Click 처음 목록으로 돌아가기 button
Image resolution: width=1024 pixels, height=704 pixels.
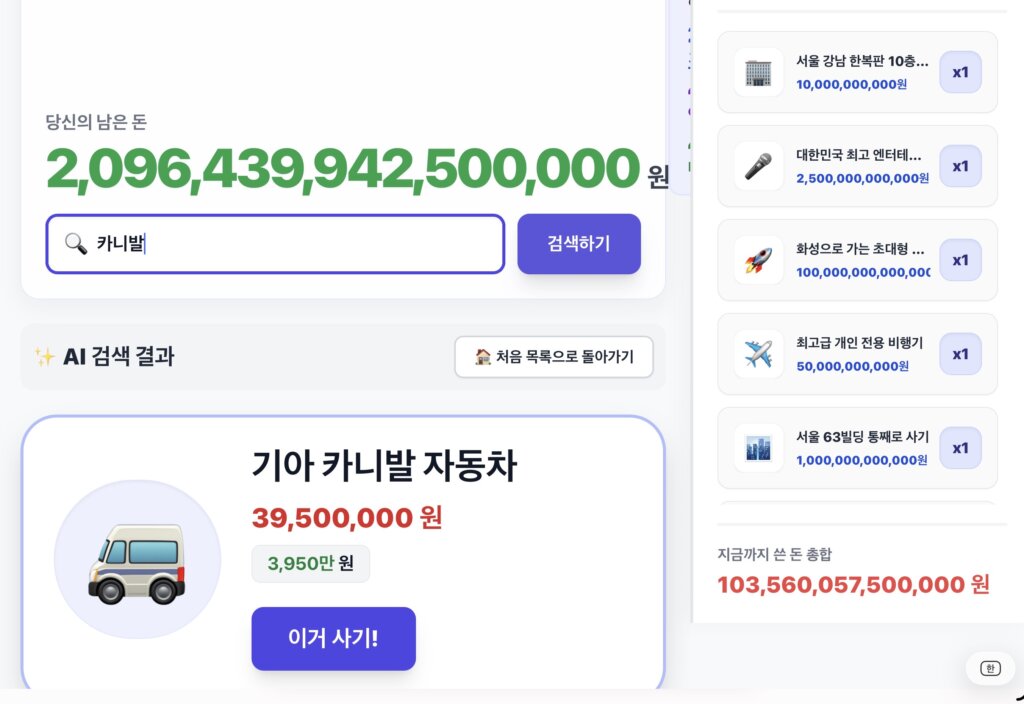coord(554,357)
